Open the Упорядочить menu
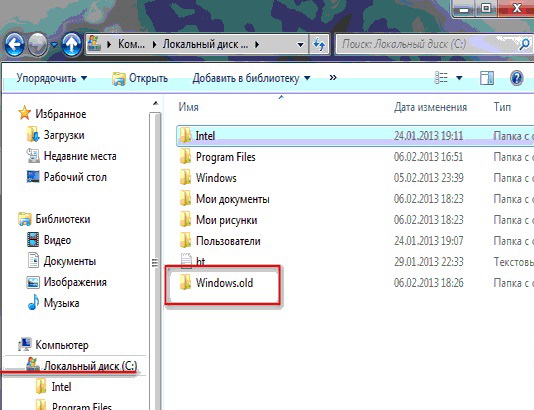 tap(51, 78)
